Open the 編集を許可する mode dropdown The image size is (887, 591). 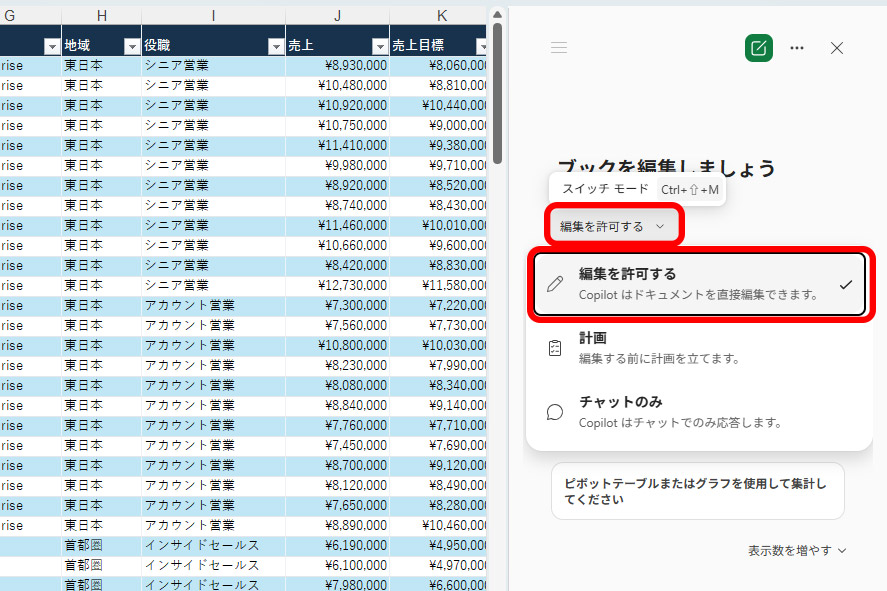[x=614, y=226]
